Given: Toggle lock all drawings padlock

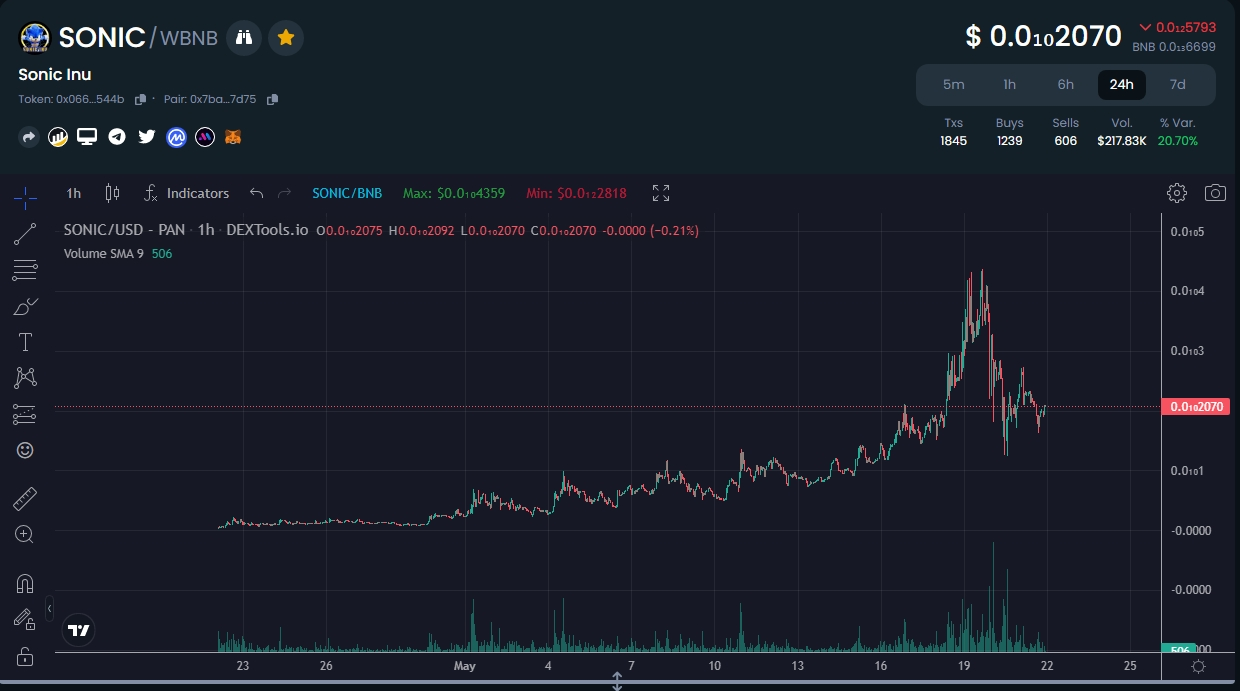Looking at the screenshot, I should (x=25, y=656).
